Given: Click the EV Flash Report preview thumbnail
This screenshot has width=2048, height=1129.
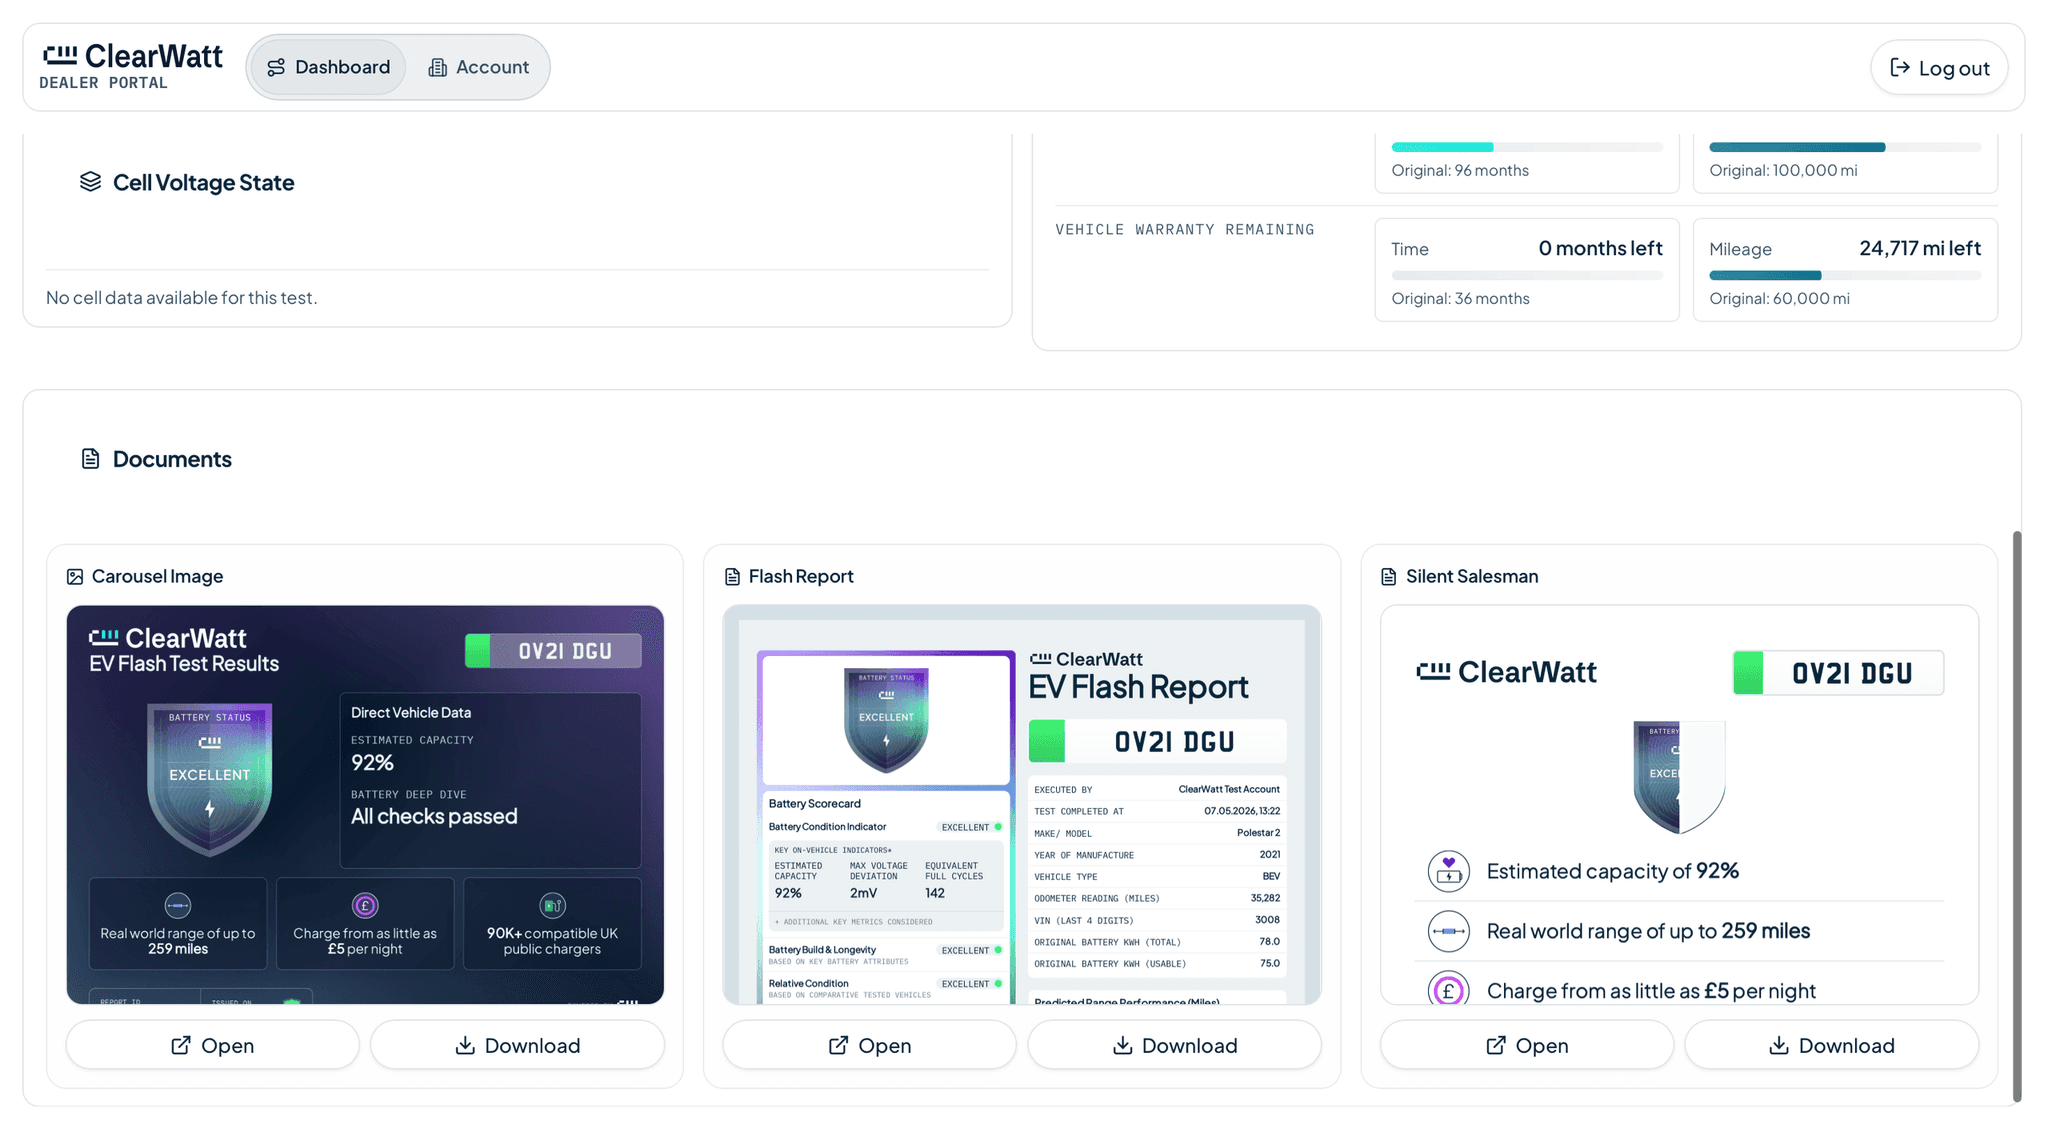Looking at the screenshot, I should coord(1022,804).
